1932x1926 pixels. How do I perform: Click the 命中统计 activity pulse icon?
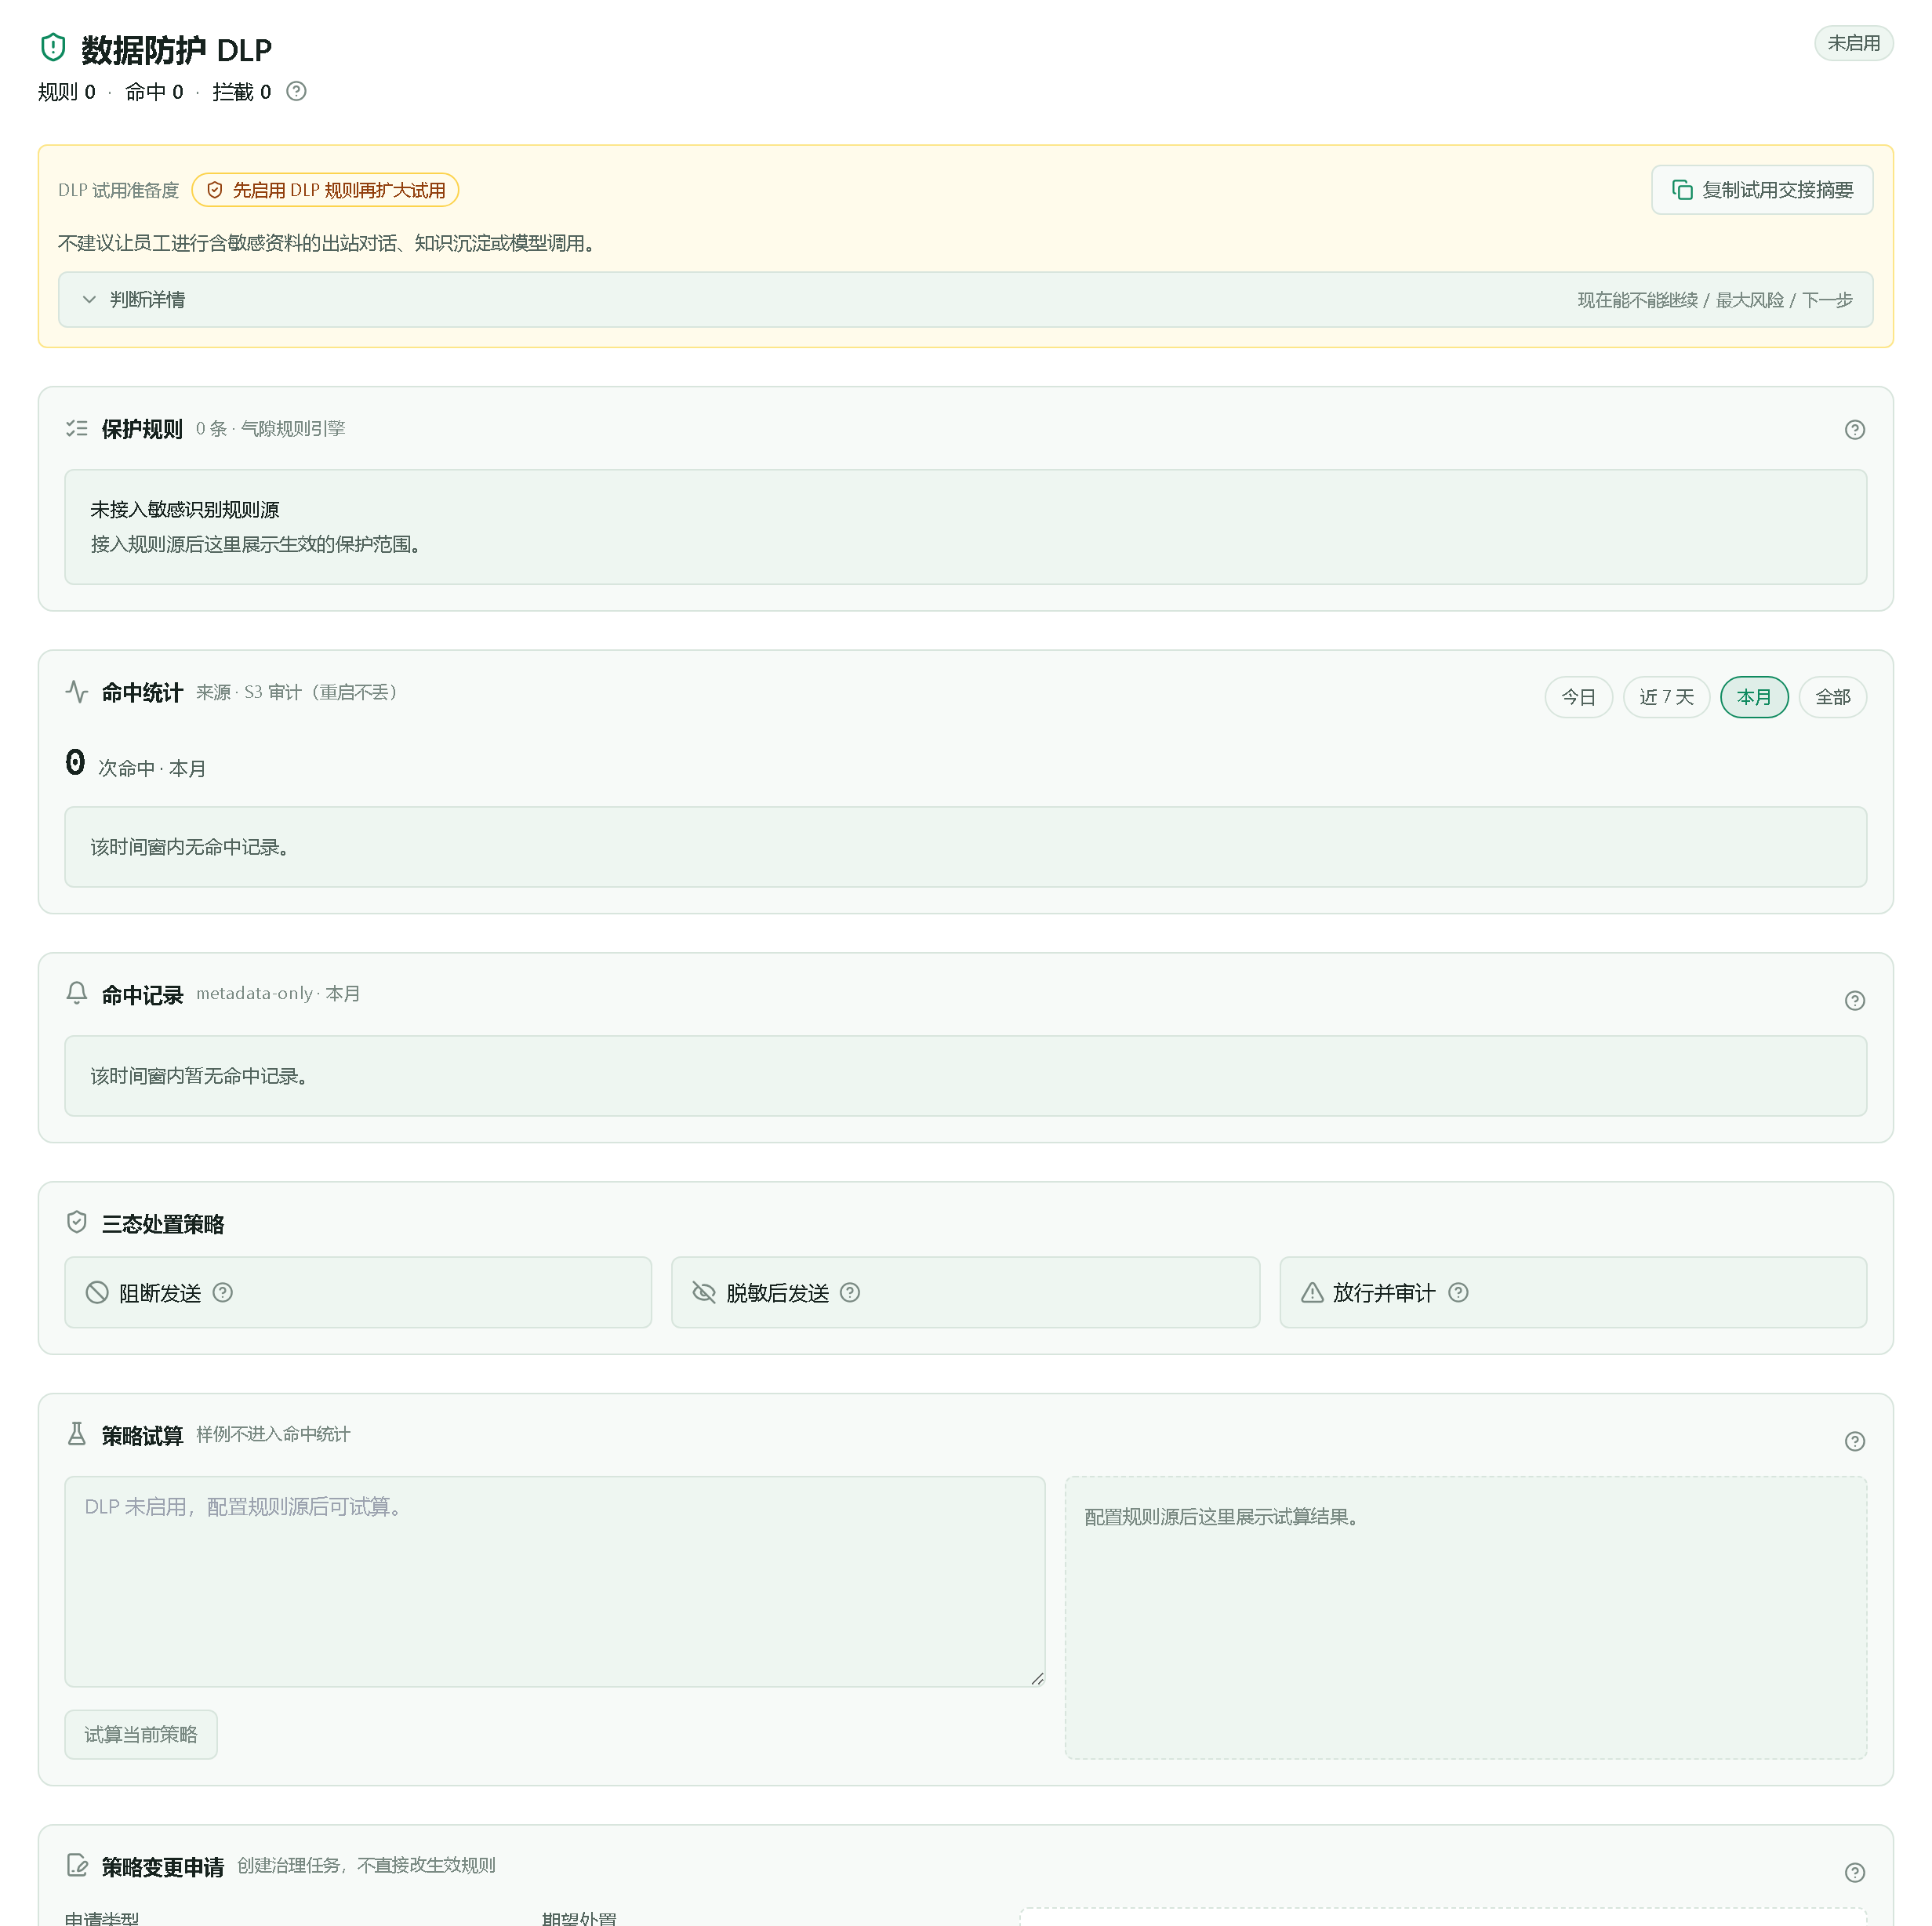click(x=77, y=692)
